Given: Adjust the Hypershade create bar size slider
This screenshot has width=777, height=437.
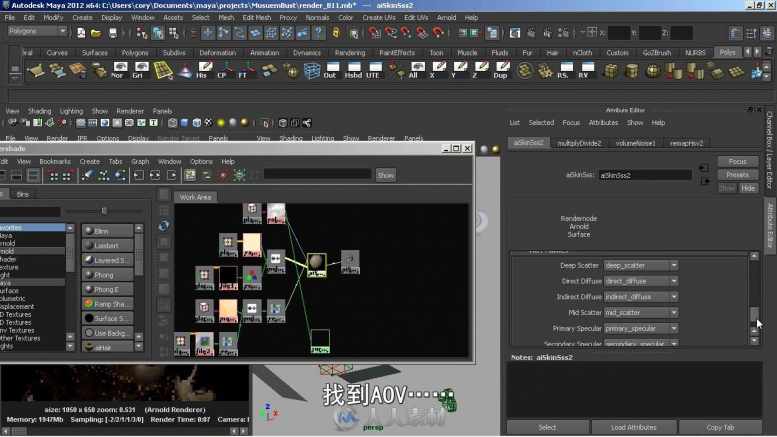Looking at the screenshot, I should coord(104,211).
